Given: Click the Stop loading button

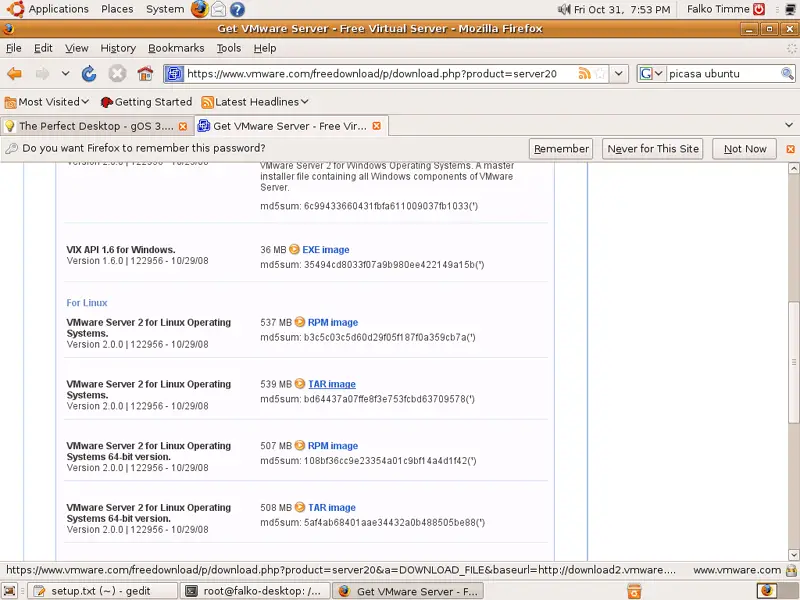Looking at the screenshot, I should (117, 73).
